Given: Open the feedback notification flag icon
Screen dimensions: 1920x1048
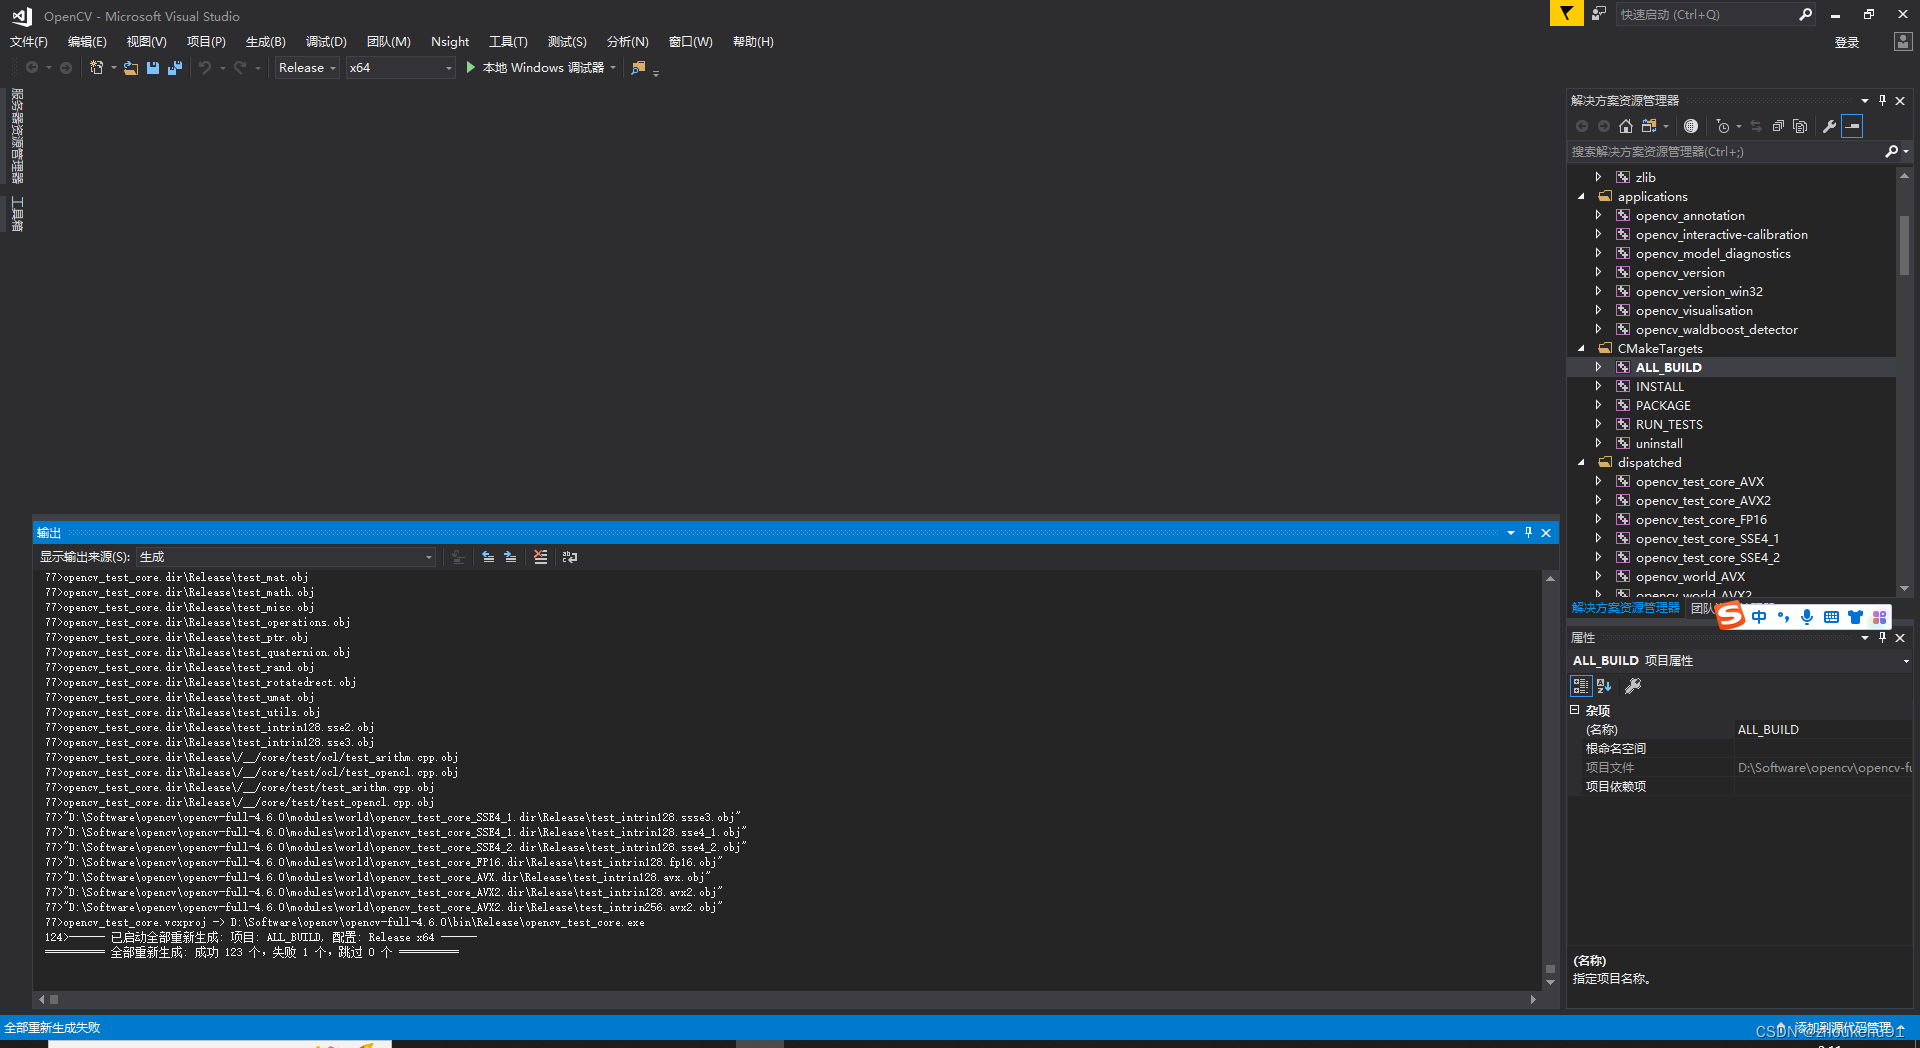Looking at the screenshot, I should pyautogui.click(x=1566, y=13).
